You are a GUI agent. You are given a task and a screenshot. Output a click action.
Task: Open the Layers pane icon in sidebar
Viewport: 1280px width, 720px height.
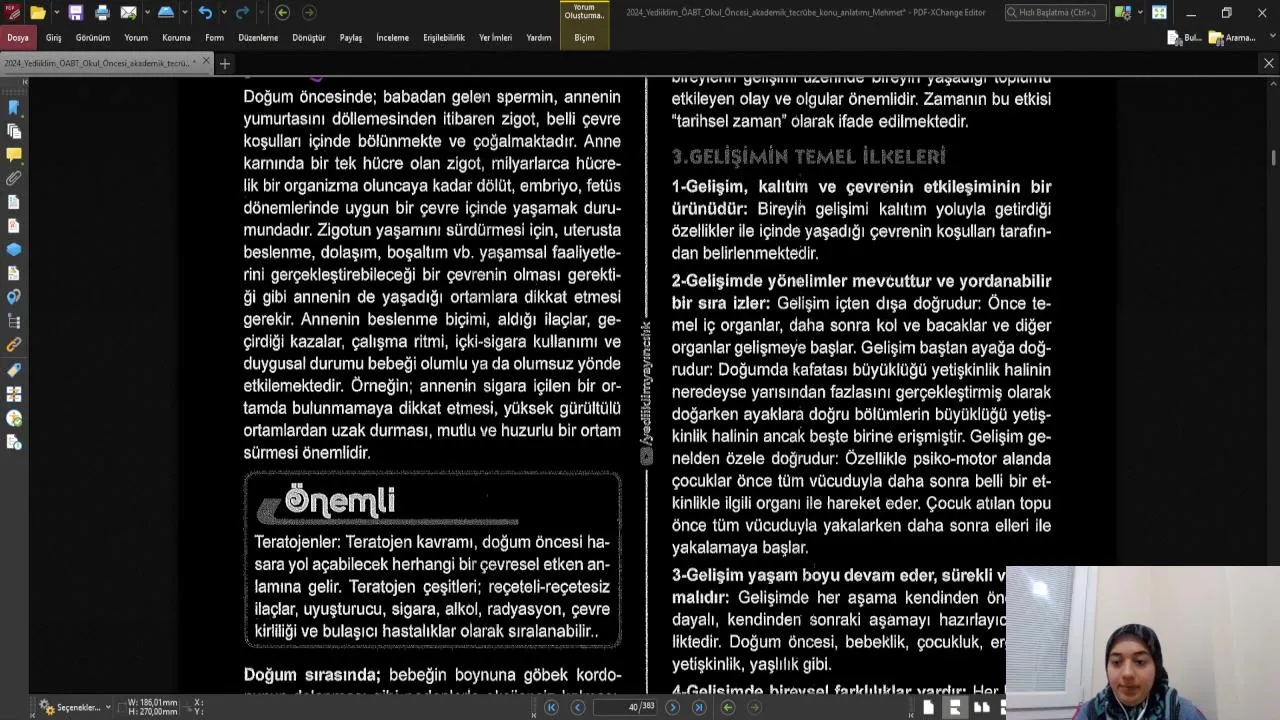14,250
